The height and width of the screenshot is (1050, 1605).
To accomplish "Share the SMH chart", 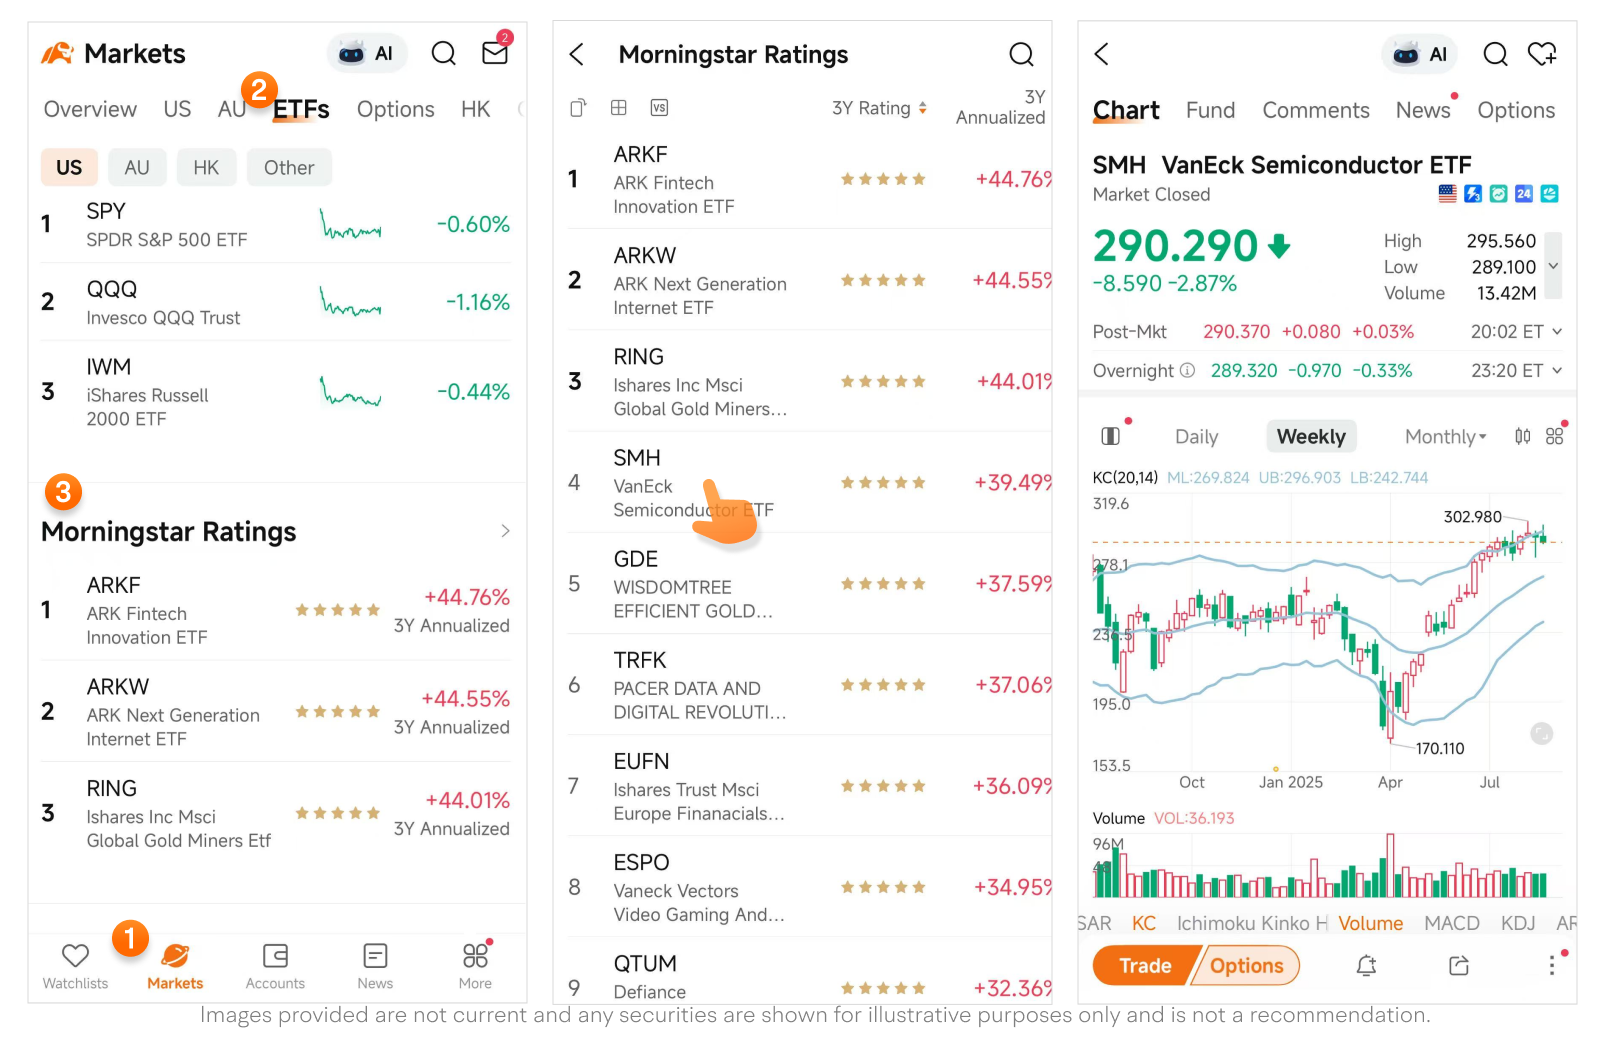I will 1459,966.
